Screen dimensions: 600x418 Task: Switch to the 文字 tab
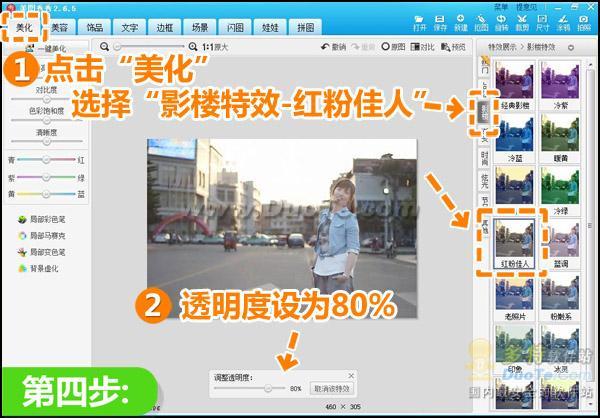pyautogui.click(x=130, y=28)
